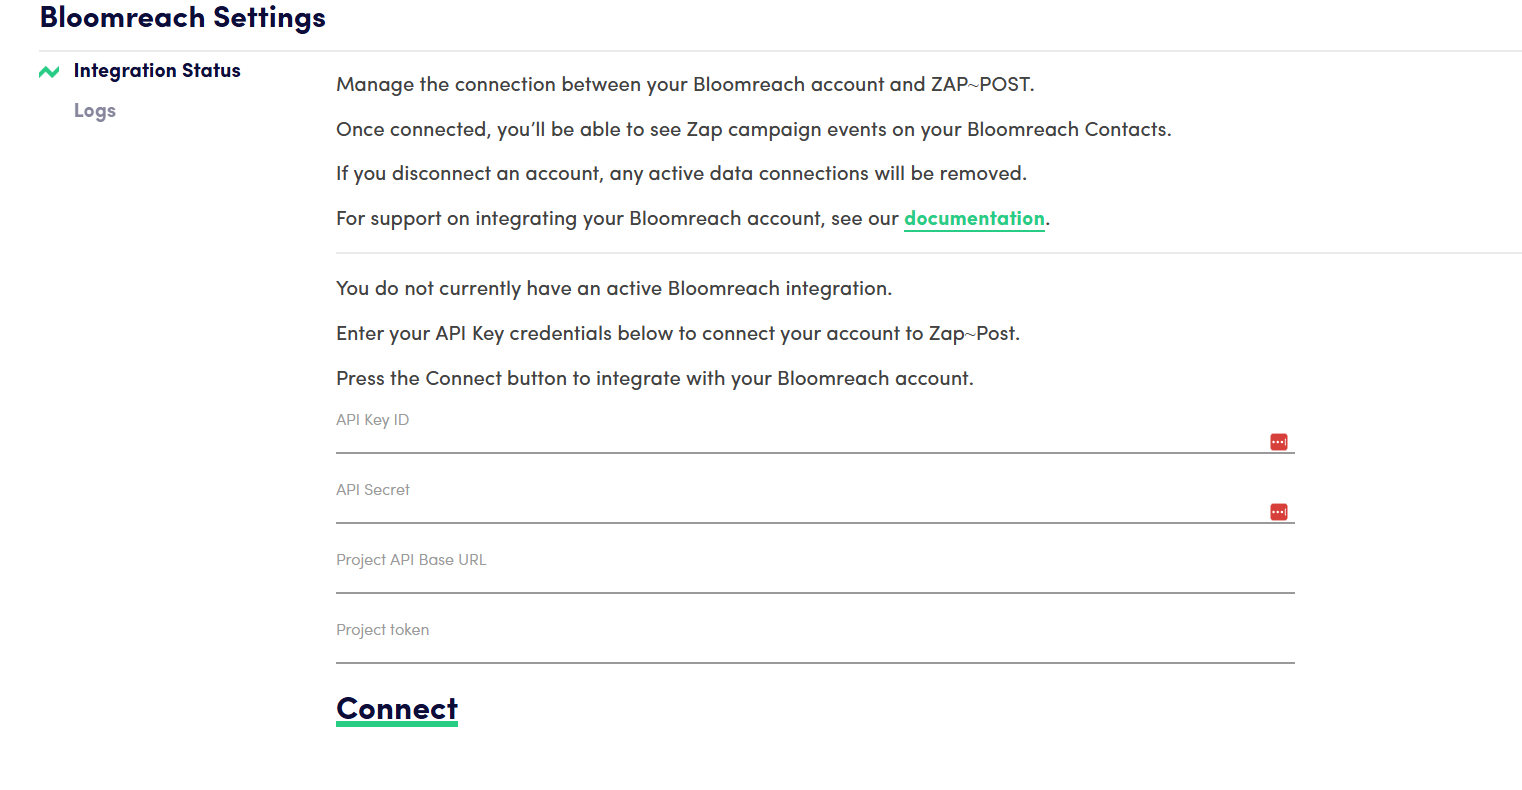Screen dimensions: 1522x790
Task: Click the red autofill icon in API Secret field
Action: point(1278,511)
